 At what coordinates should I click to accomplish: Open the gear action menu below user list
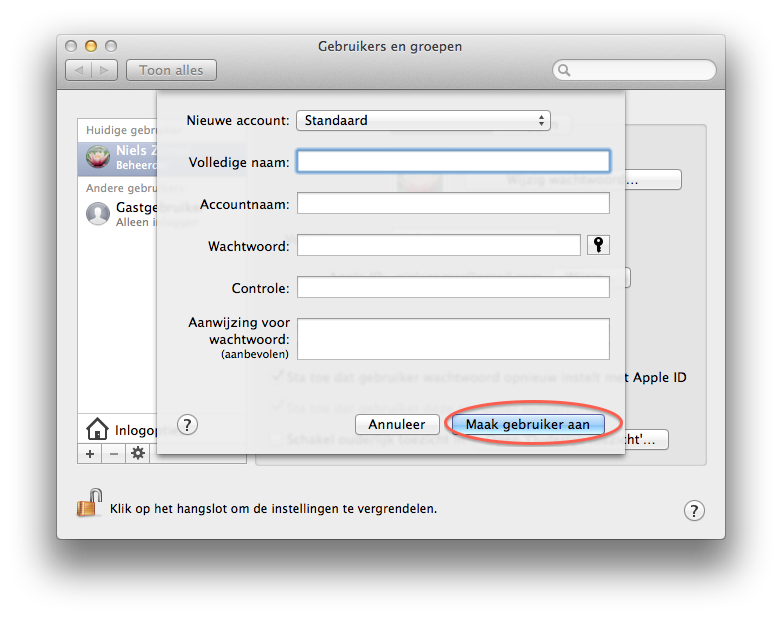pyautogui.click(x=138, y=453)
